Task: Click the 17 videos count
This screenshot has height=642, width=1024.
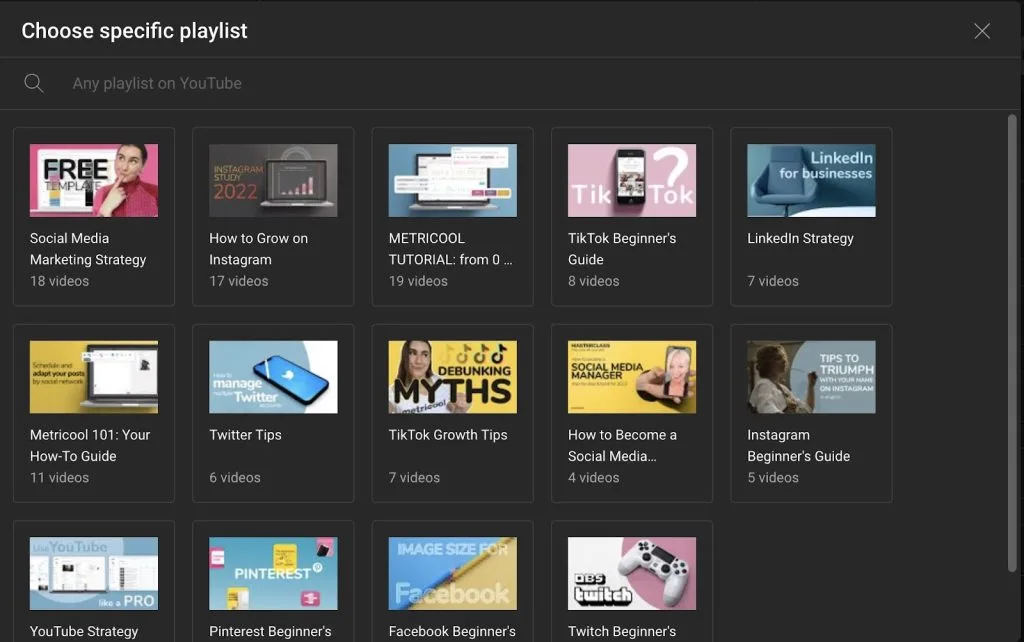Action: tap(238, 281)
